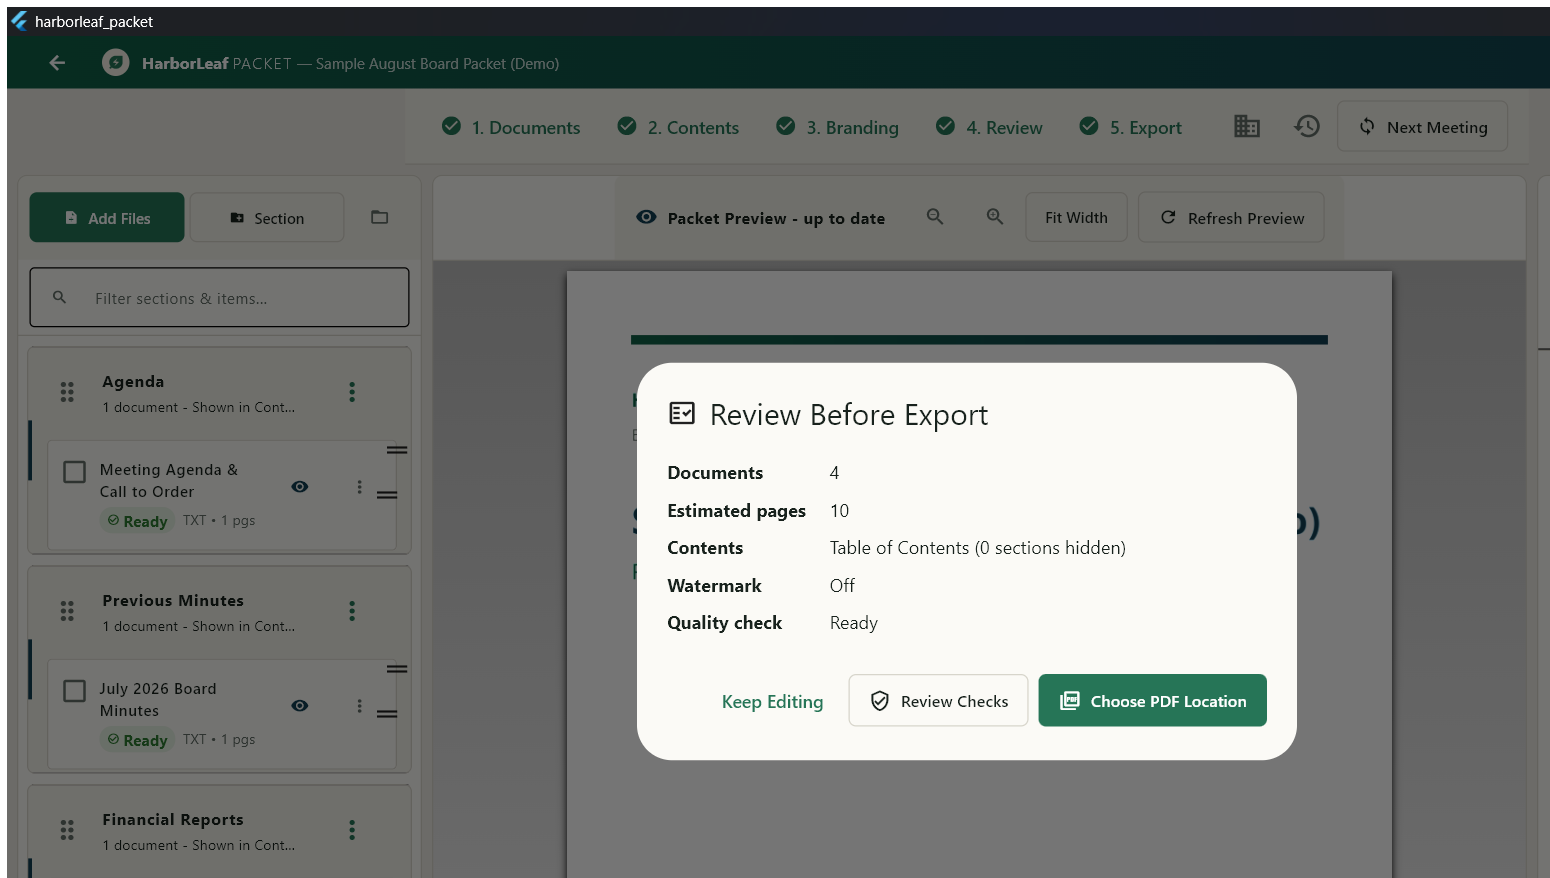The height and width of the screenshot is (878, 1550).
Task: Click 'Table of Contents (0 sections hidden)' text
Action: click(978, 548)
